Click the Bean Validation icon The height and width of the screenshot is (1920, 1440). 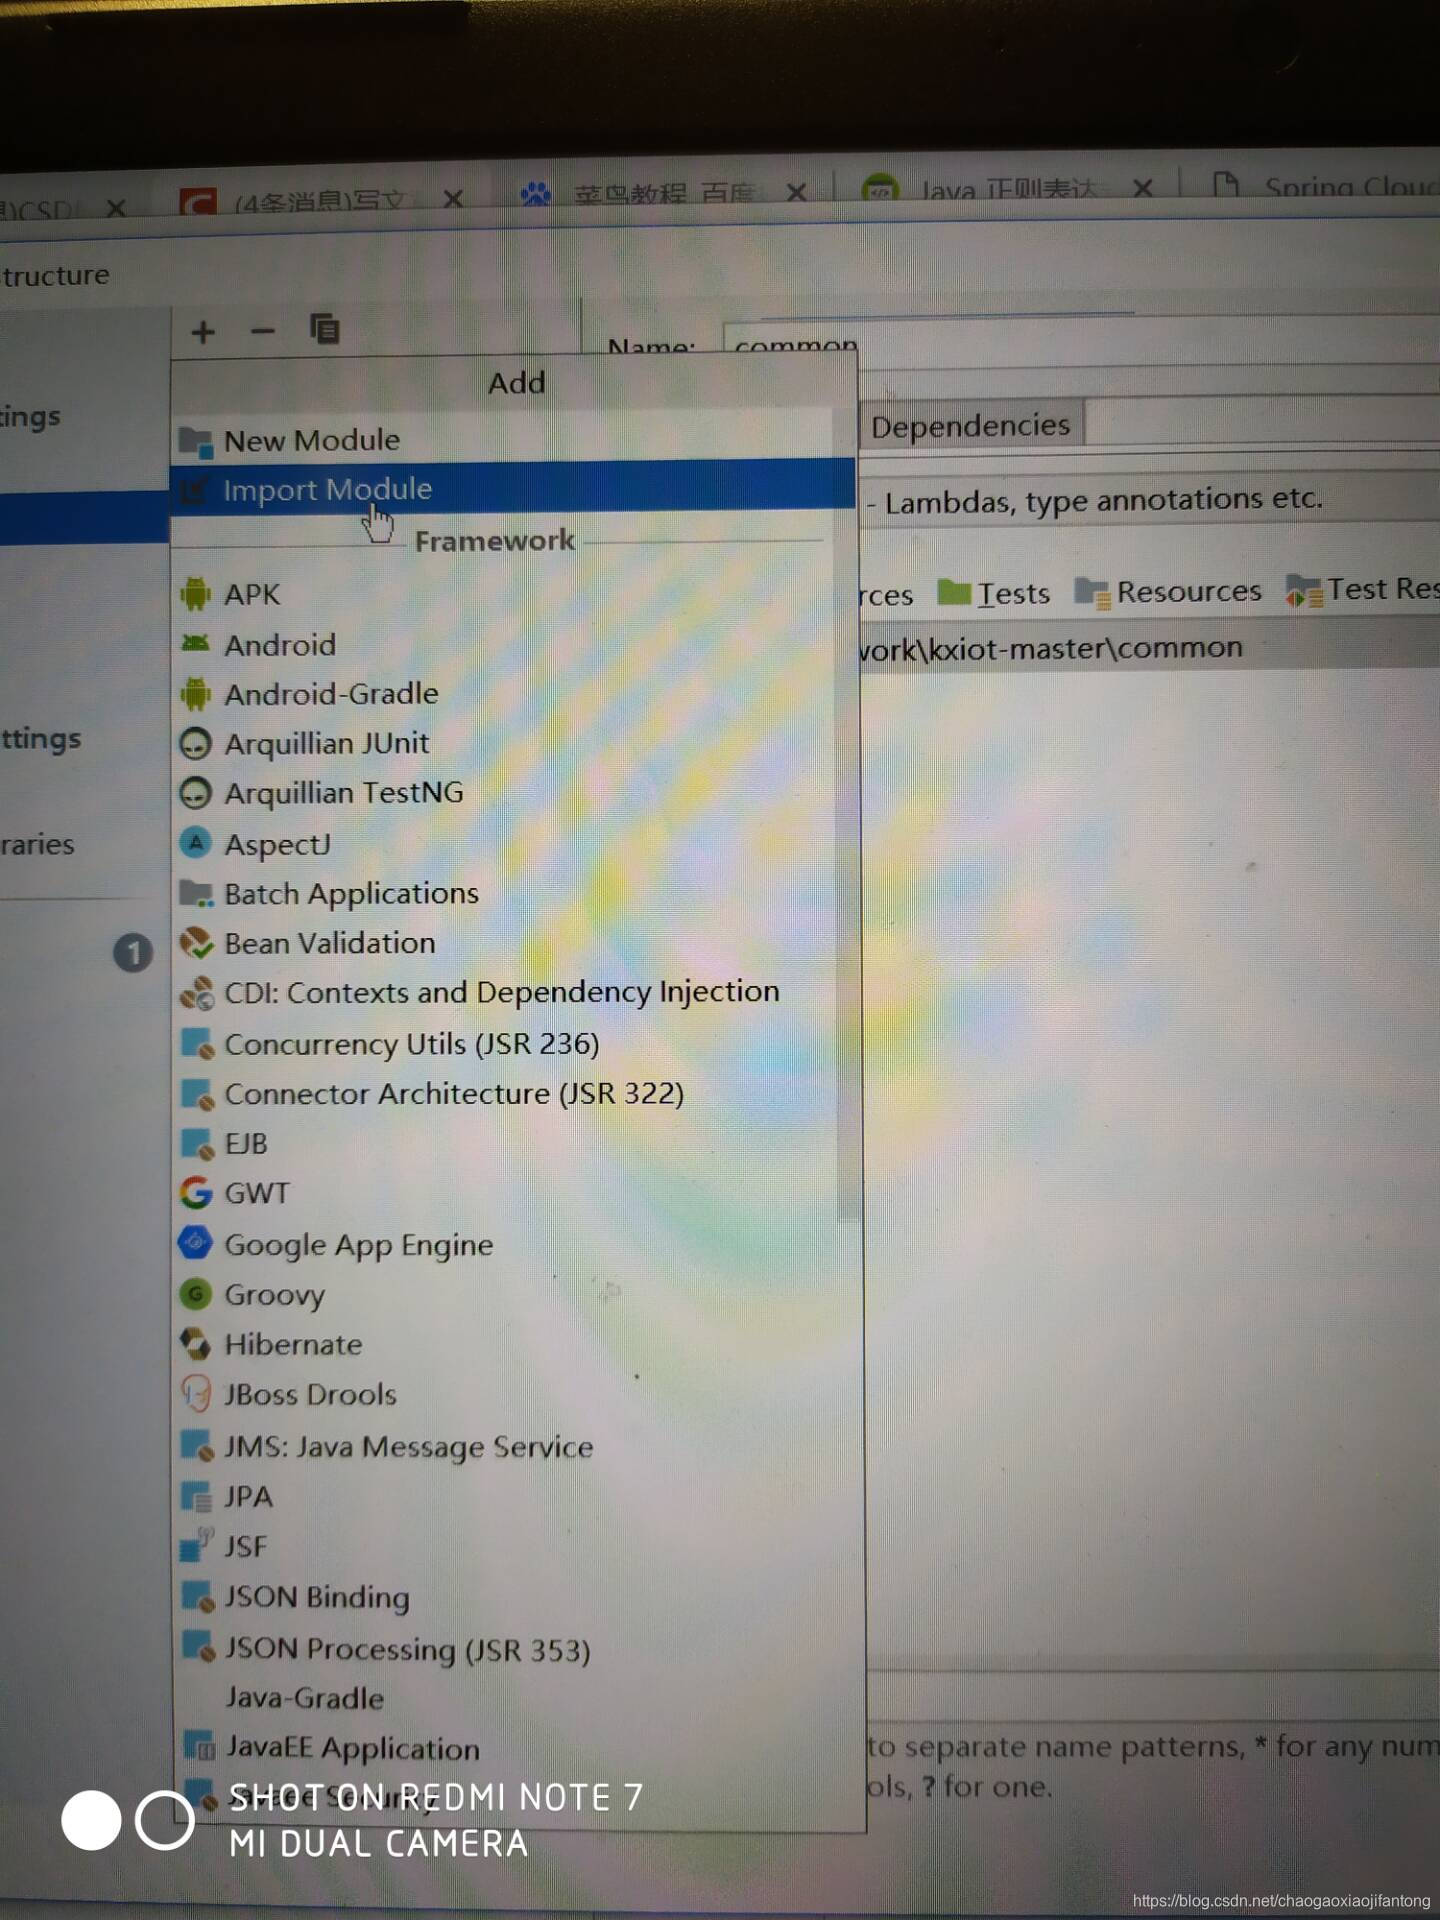(196, 943)
